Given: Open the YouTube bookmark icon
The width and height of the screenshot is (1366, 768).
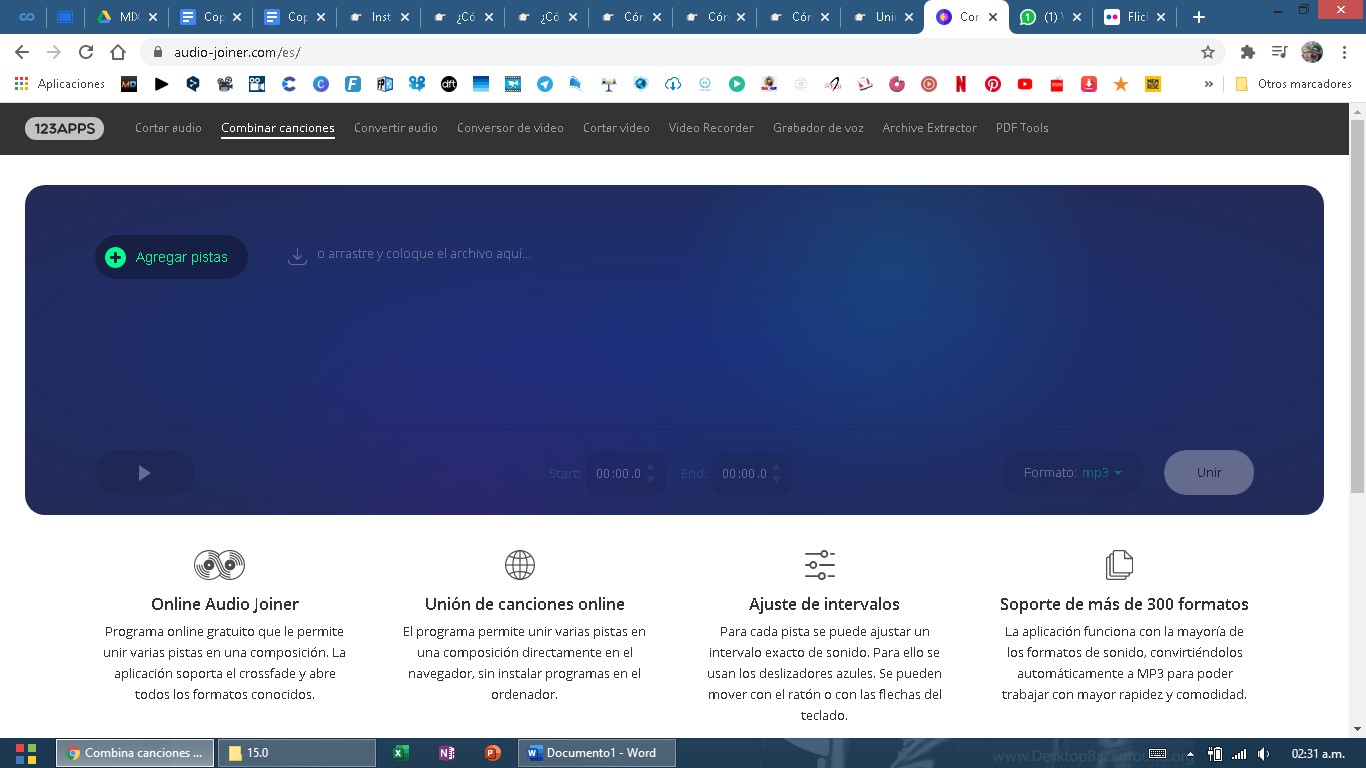Looking at the screenshot, I should click(x=1024, y=84).
